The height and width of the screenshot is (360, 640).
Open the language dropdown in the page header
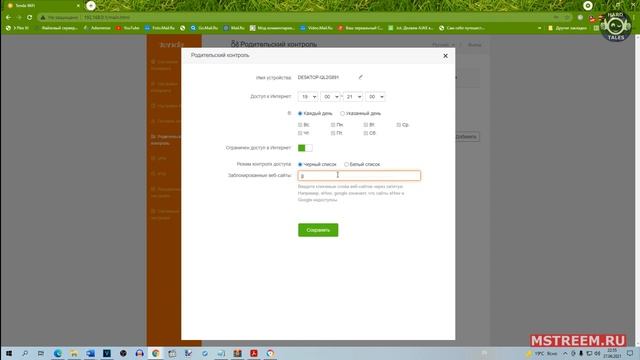[x=443, y=45]
